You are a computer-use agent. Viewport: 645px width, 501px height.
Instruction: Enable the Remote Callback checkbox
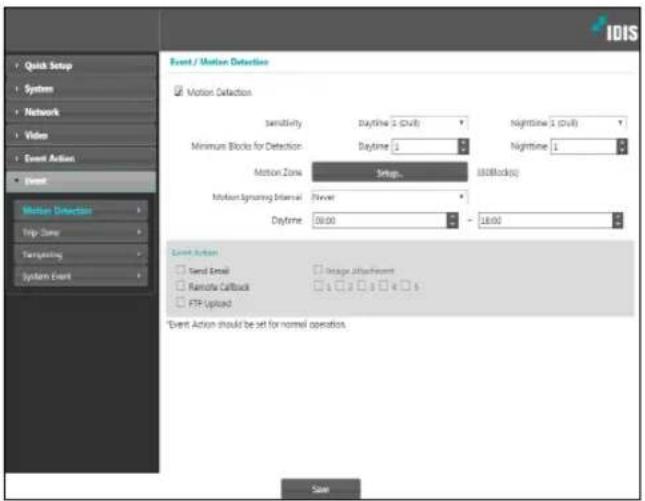point(181,286)
